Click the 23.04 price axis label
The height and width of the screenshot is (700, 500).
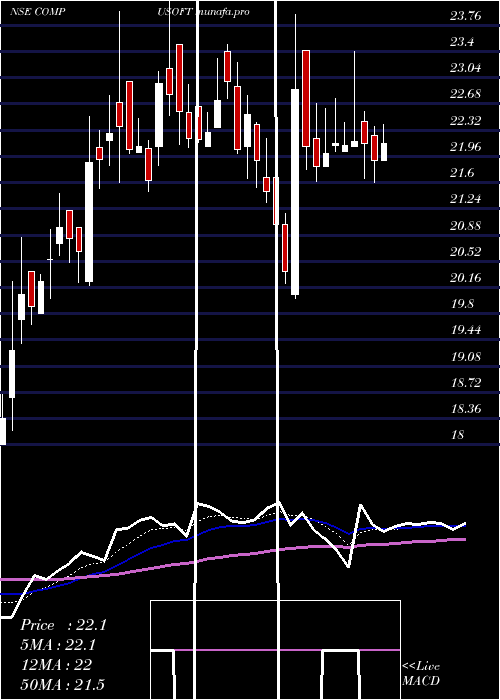click(x=466, y=68)
